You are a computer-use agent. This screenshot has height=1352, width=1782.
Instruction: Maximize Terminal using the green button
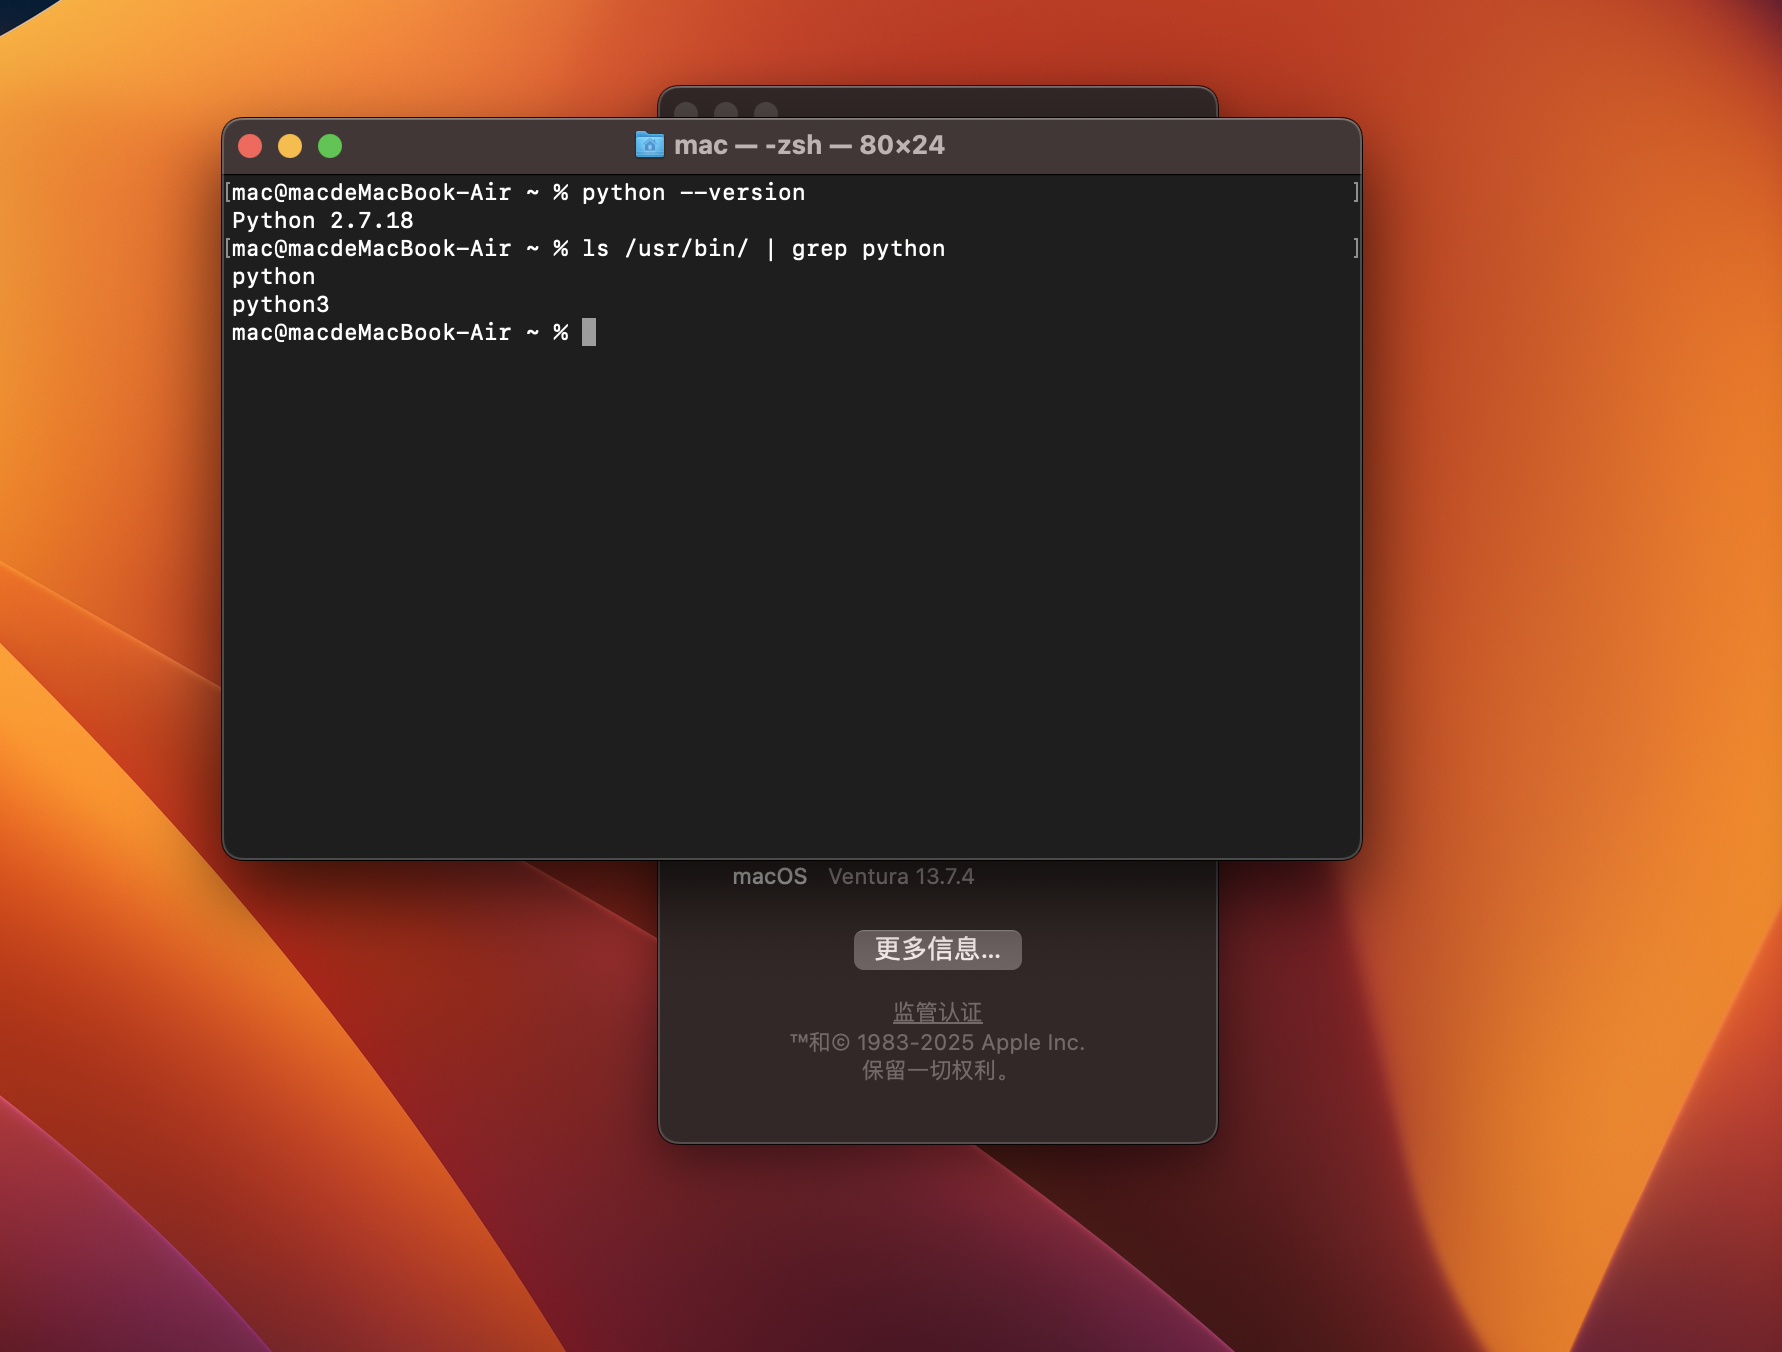coord(330,146)
